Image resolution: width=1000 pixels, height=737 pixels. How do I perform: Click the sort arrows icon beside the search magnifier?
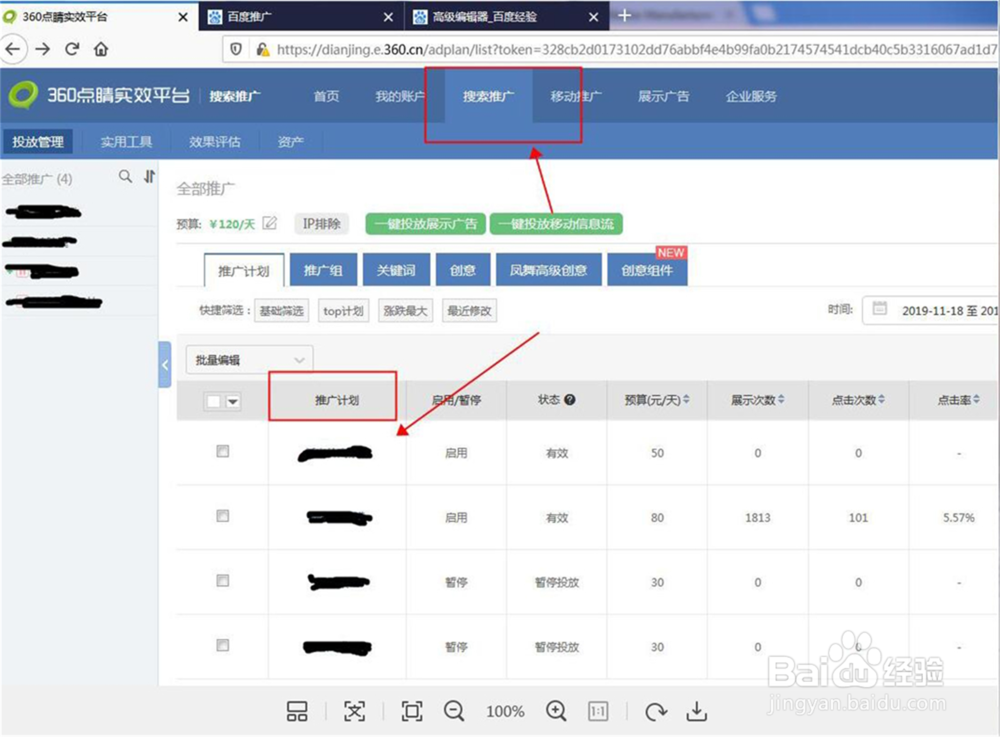point(148,177)
